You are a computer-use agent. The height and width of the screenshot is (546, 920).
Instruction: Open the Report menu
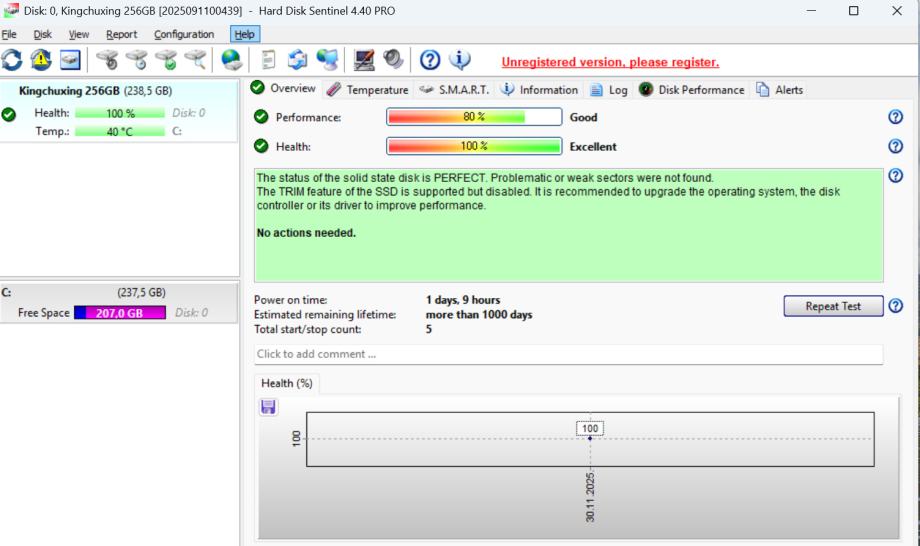click(121, 34)
